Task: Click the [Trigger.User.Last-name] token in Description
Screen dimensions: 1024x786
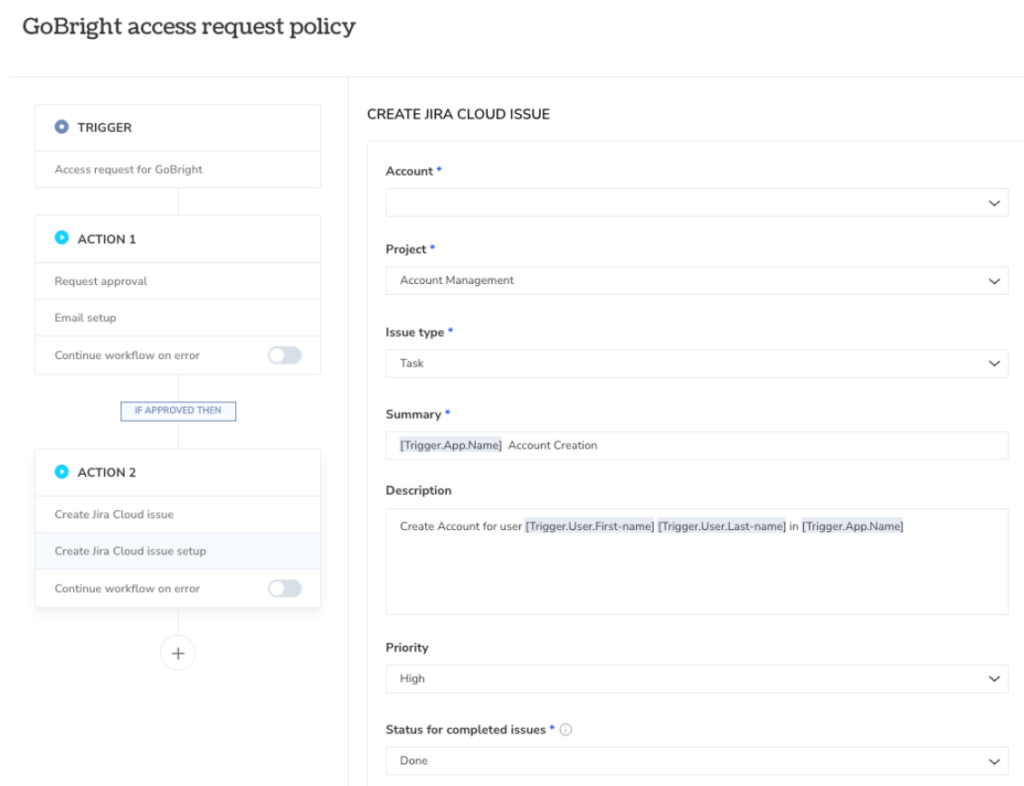Action: [x=722, y=526]
